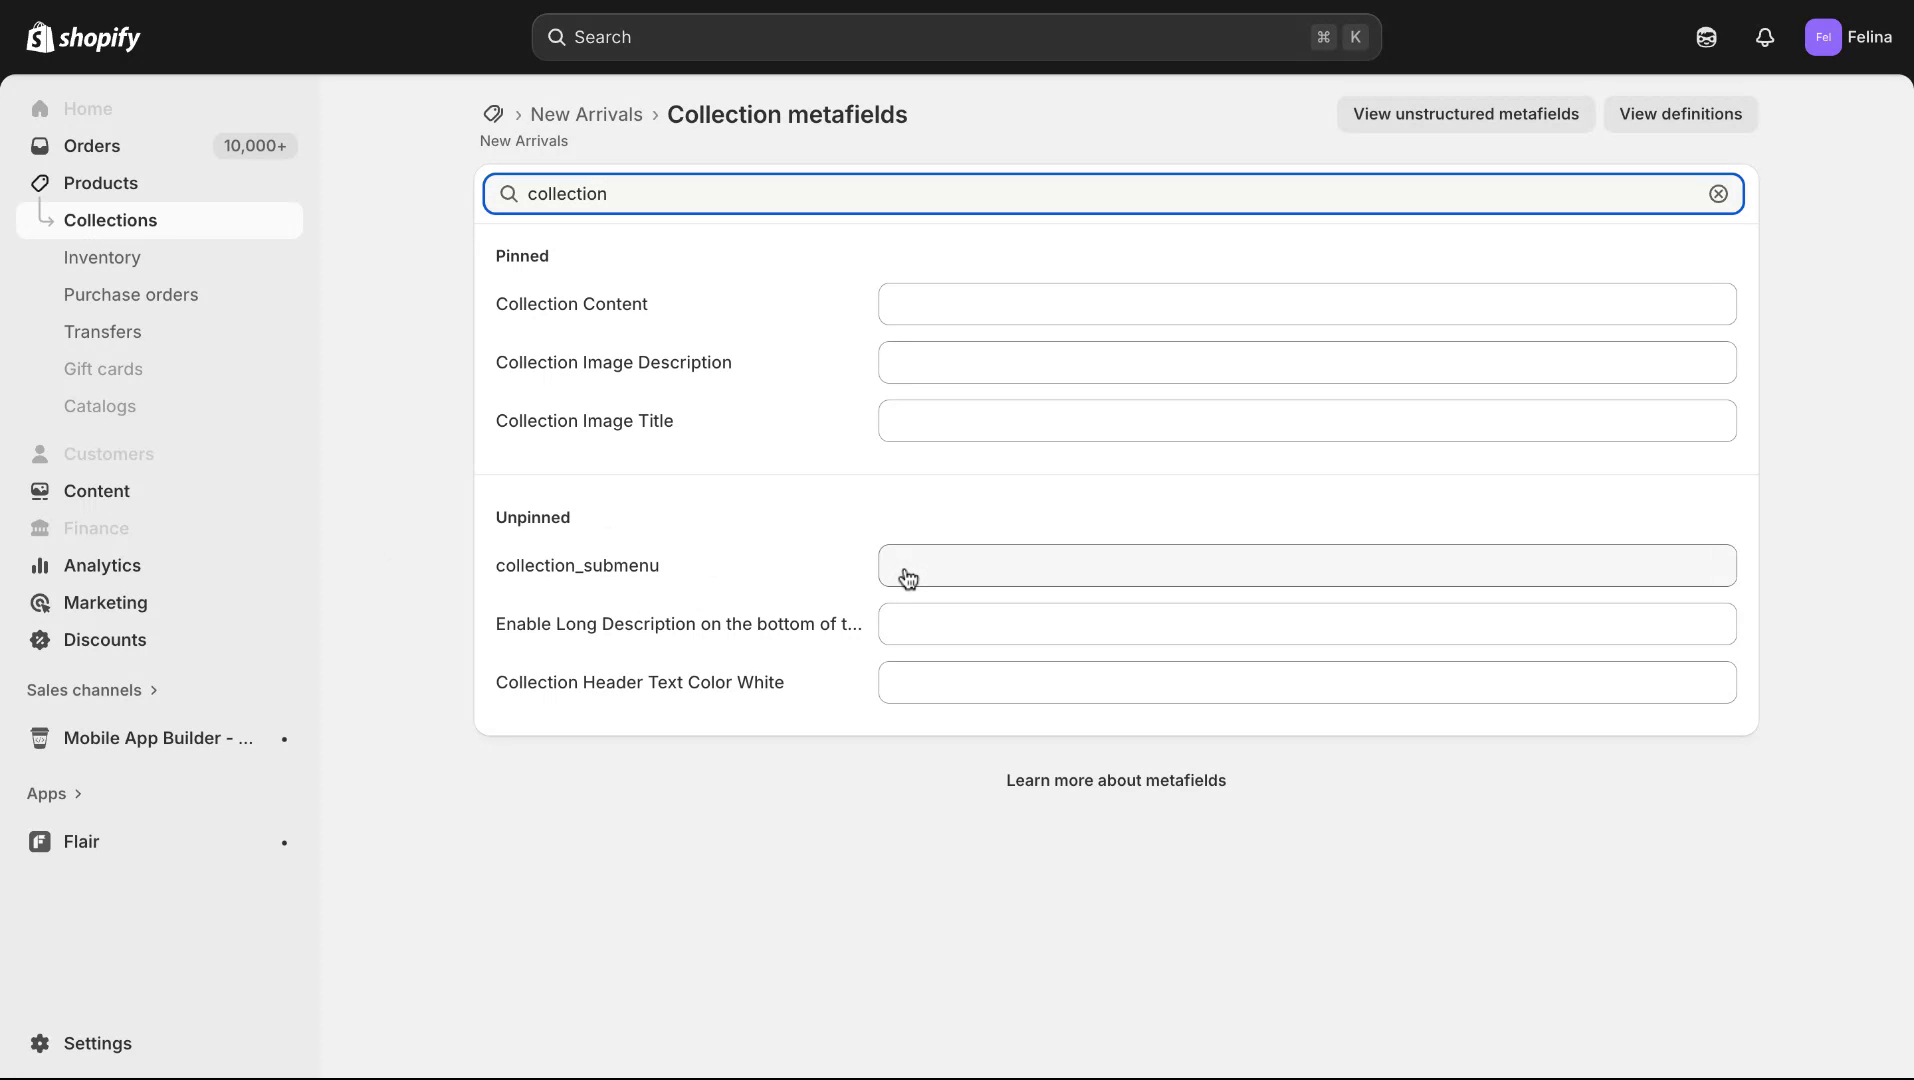Click the Collection Content input field
Viewport: 1914px width, 1080px height.
click(1306, 304)
